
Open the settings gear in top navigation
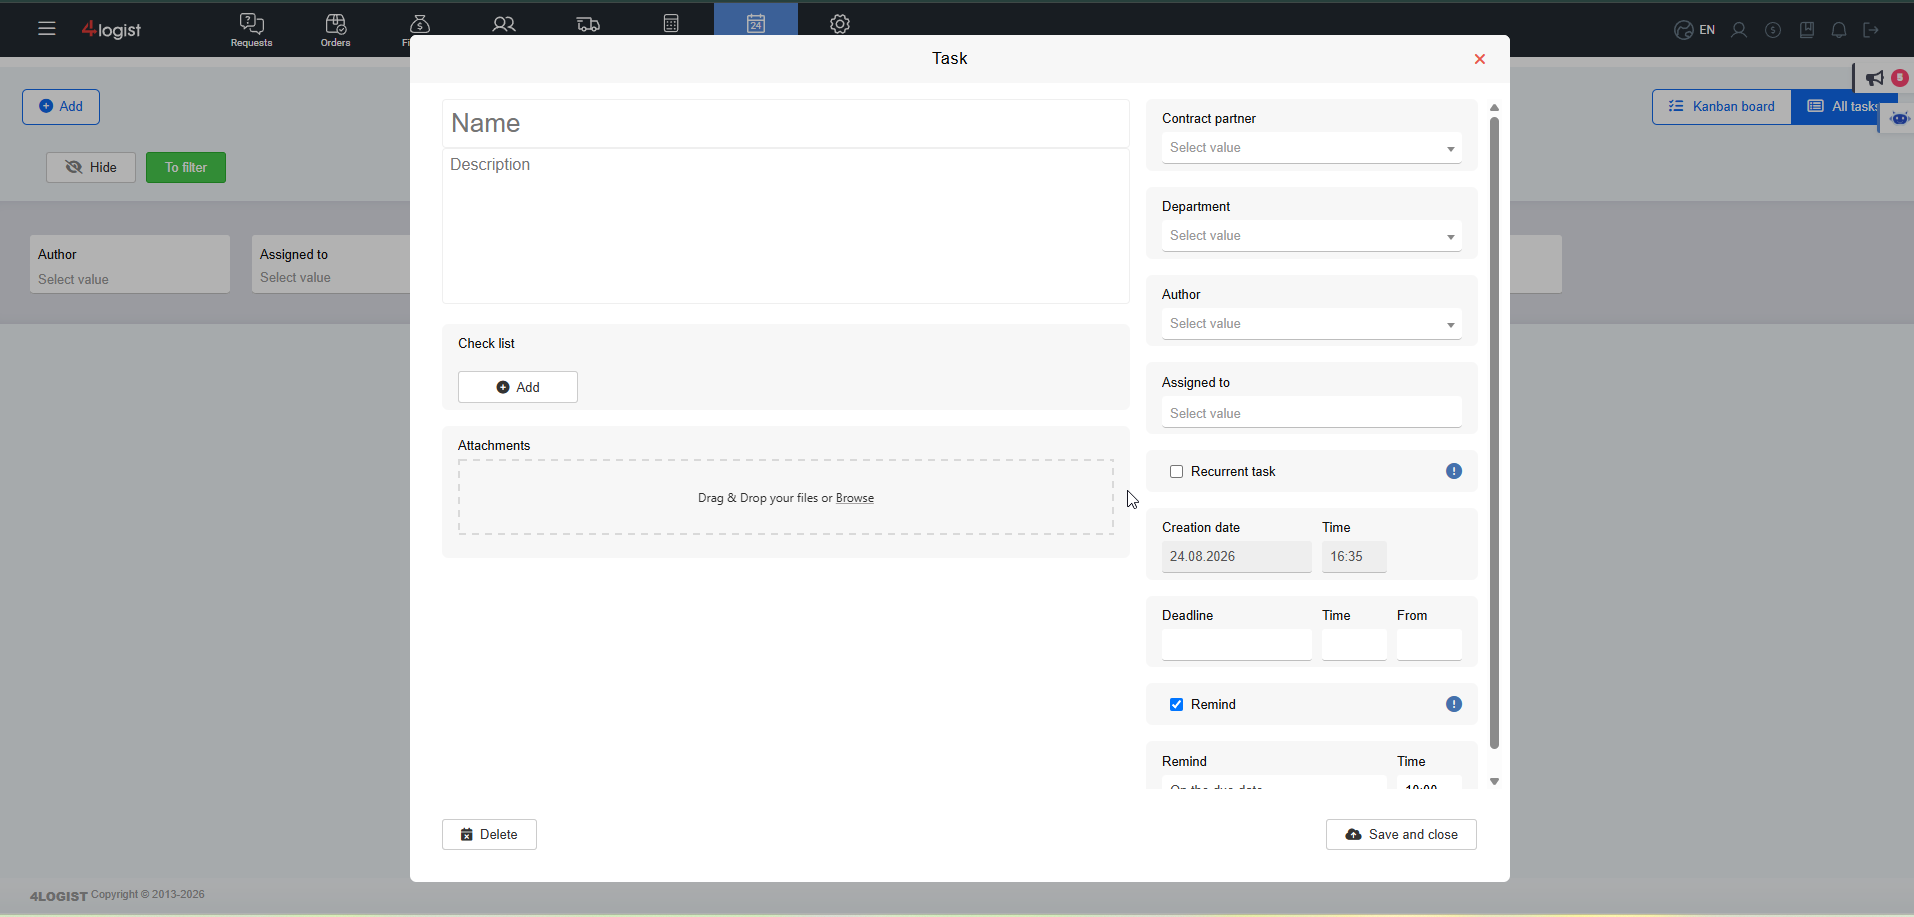840,24
